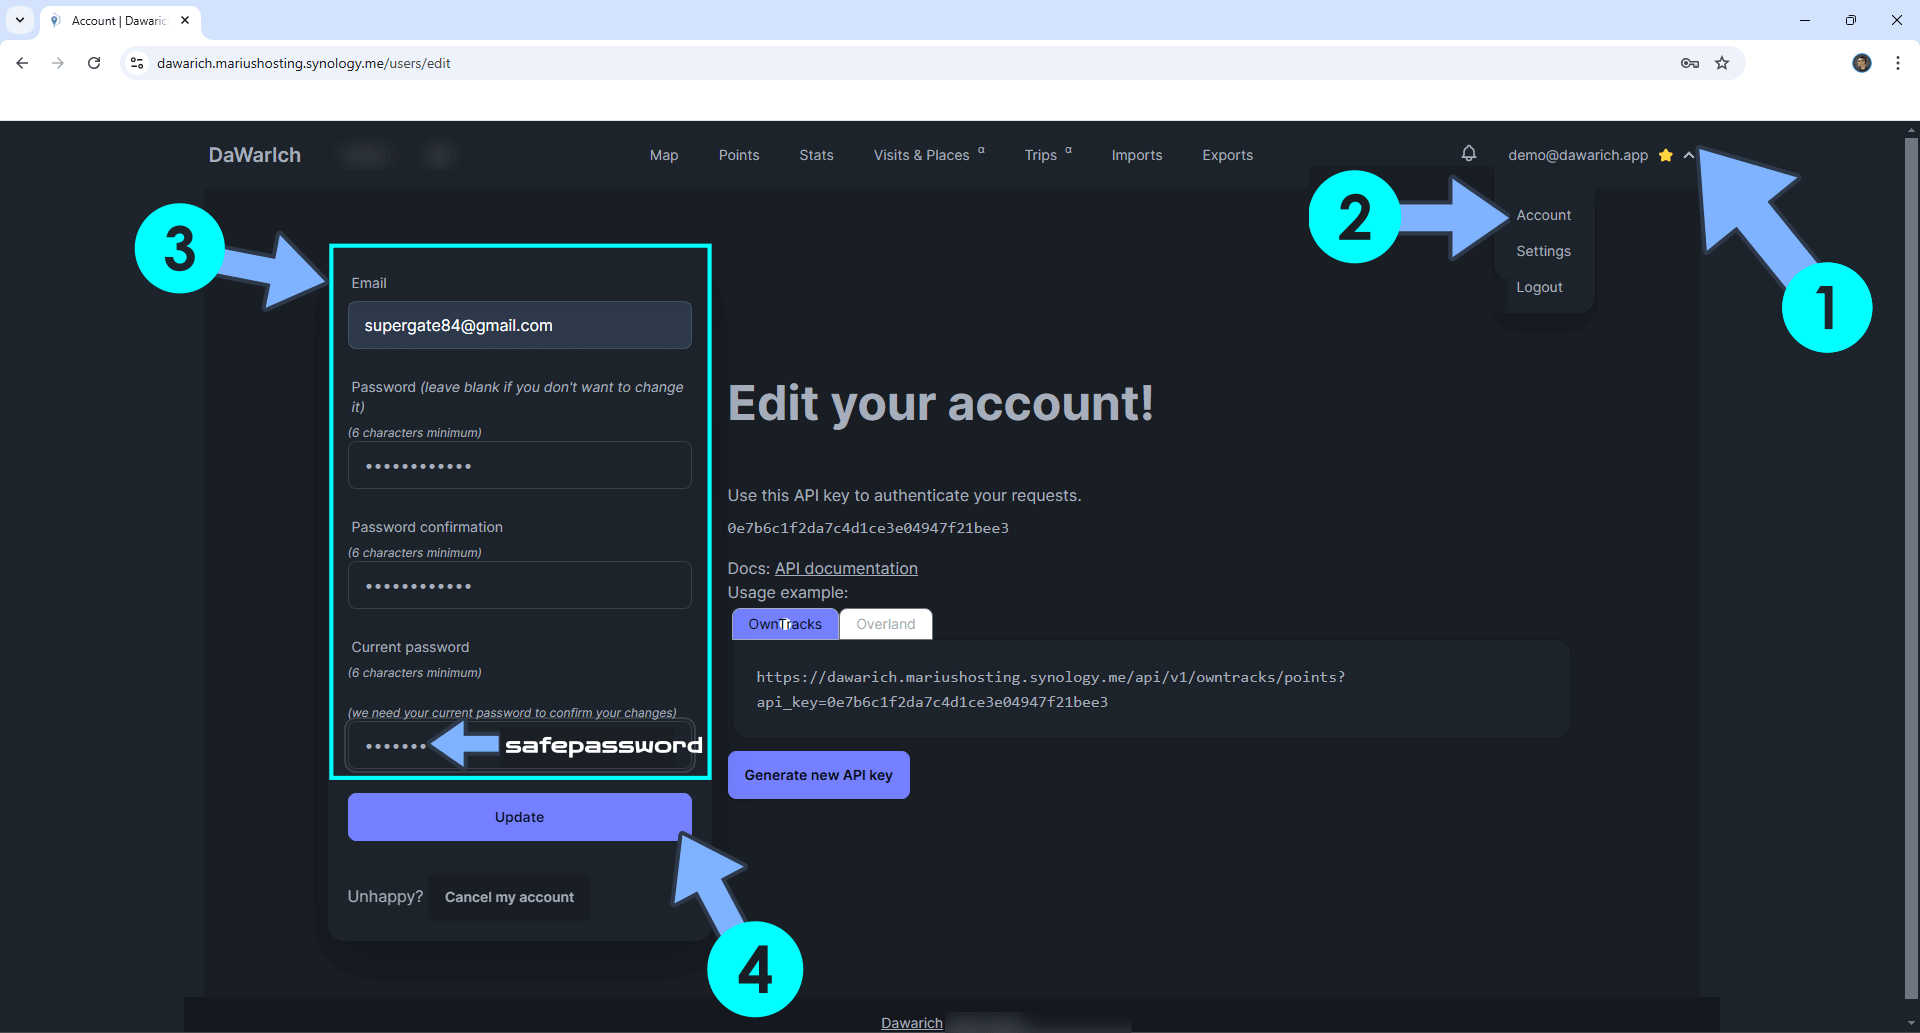Click the DaWarIch logo
This screenshot has height=1033, width=1920.
pyautogui.click(x=255, y=155)
